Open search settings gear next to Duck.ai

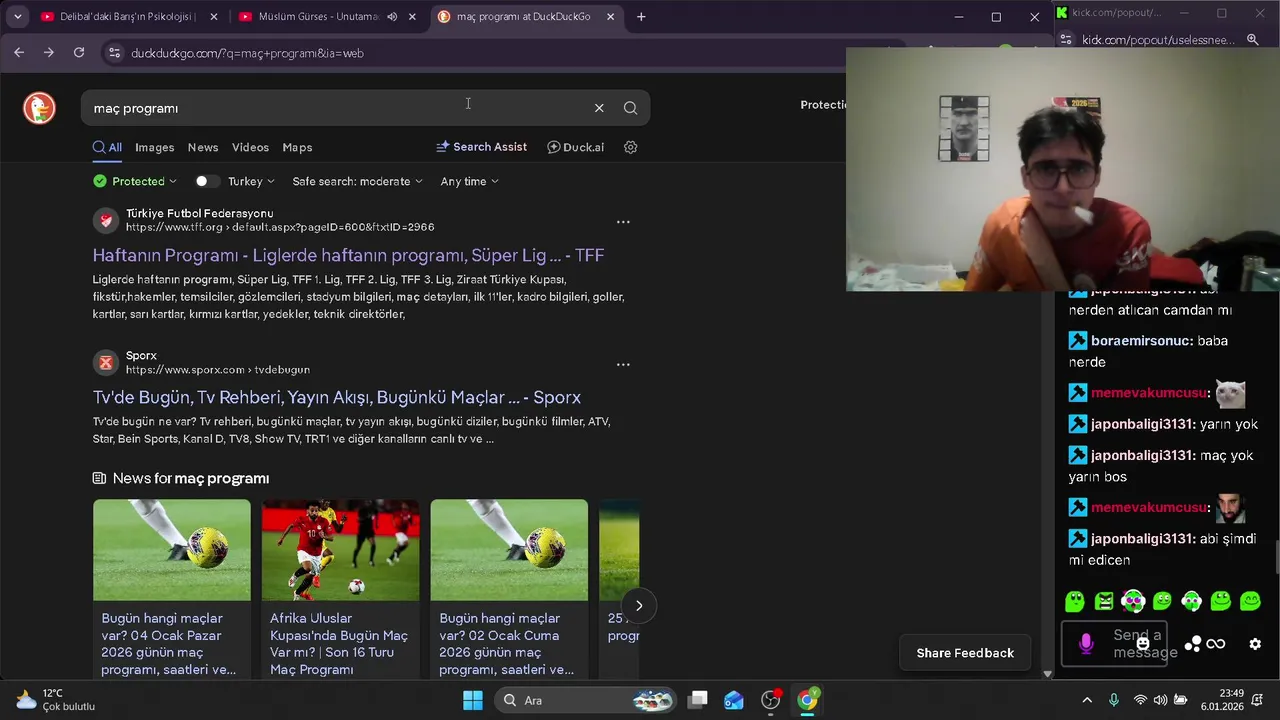pyautogui.click(x=631, y=147)
